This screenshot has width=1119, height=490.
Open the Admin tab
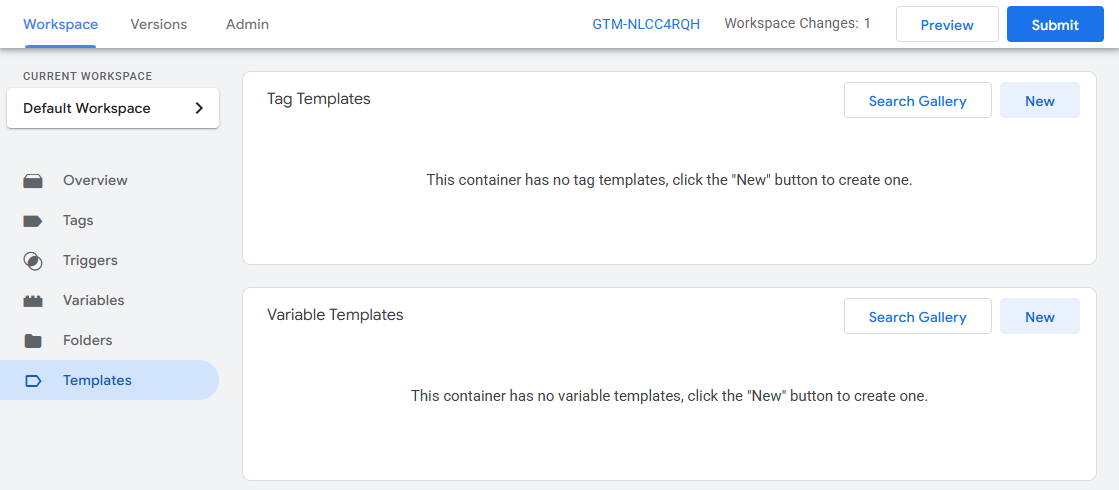247,24
